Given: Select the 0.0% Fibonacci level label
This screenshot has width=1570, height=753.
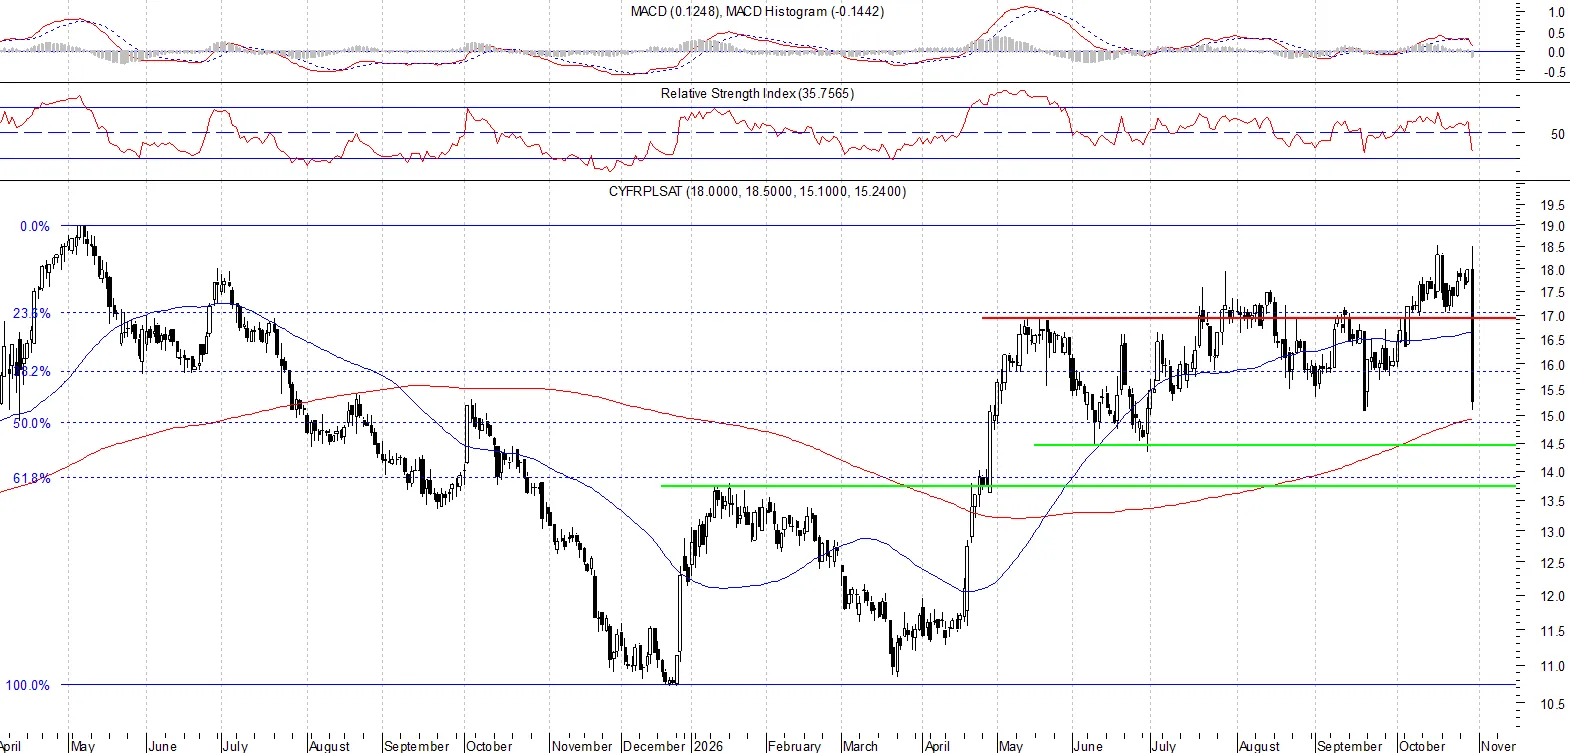Looking at the screenshot, I should click(34, 226).
